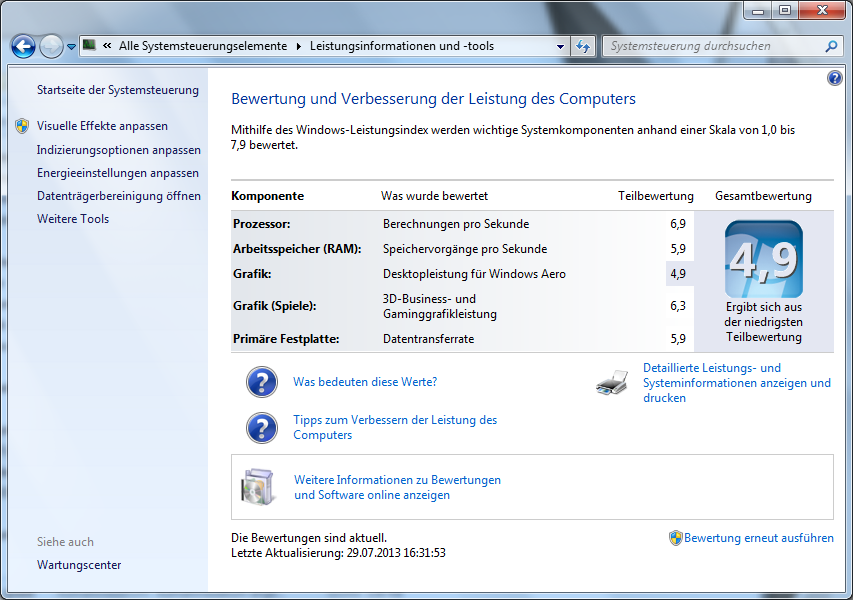The image size is (853, 600).
Task: Maximize the window
Action: (785, 11)
